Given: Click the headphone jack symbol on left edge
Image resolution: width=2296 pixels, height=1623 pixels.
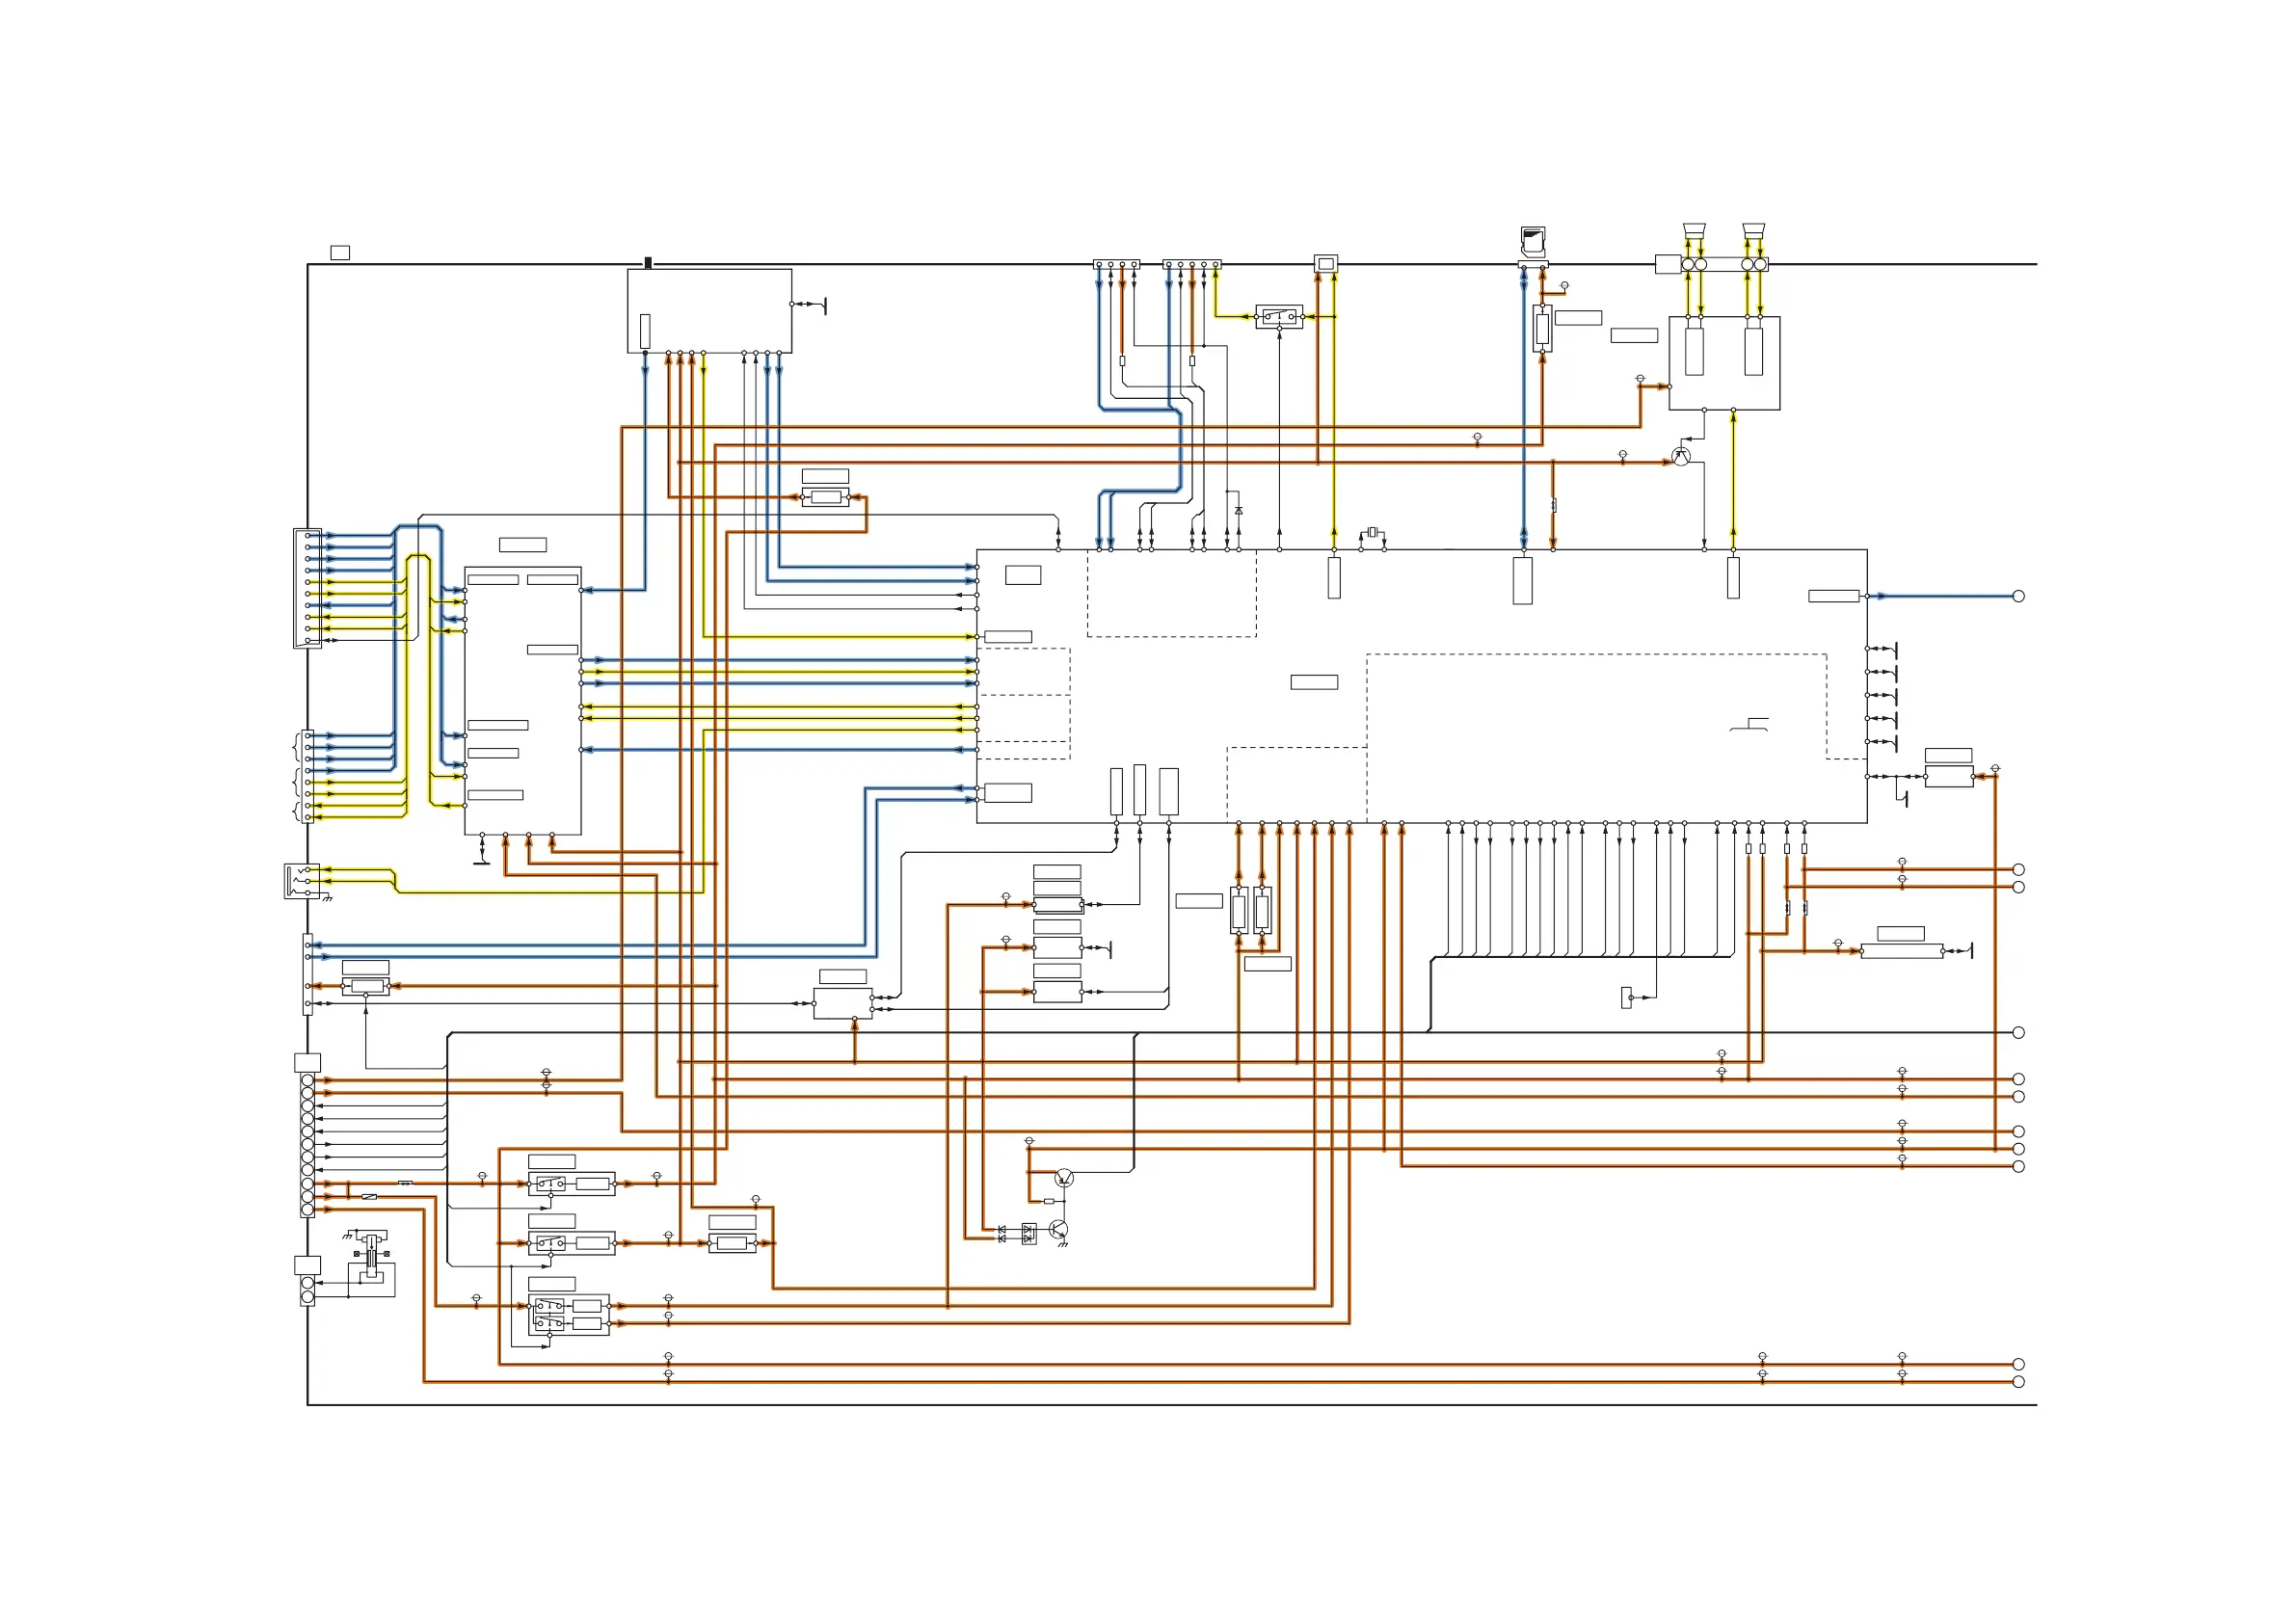Looking at the screenshot, I should (x=301, y=881).
